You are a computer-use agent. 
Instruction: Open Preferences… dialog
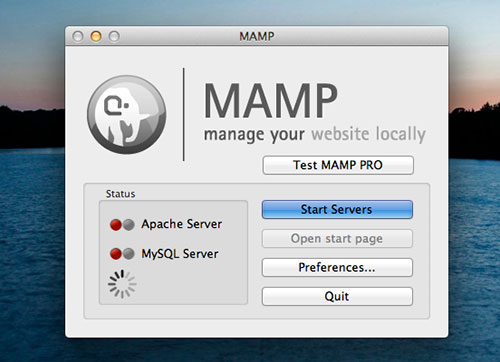(337, 268)
